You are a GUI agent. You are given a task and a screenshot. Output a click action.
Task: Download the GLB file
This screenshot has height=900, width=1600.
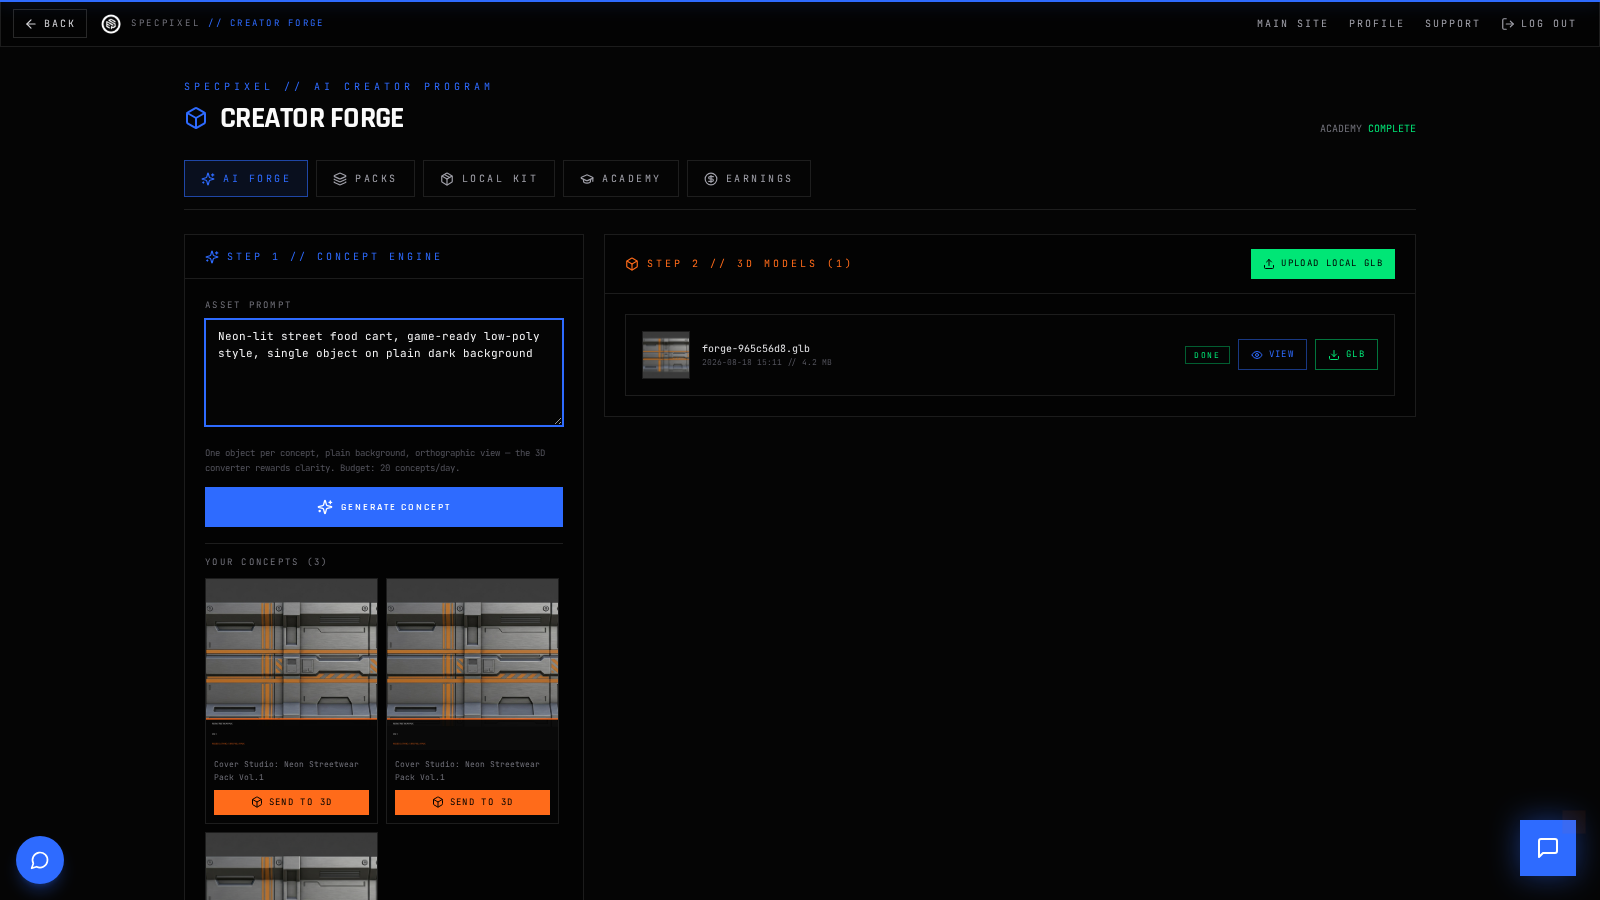(1346, 354)
